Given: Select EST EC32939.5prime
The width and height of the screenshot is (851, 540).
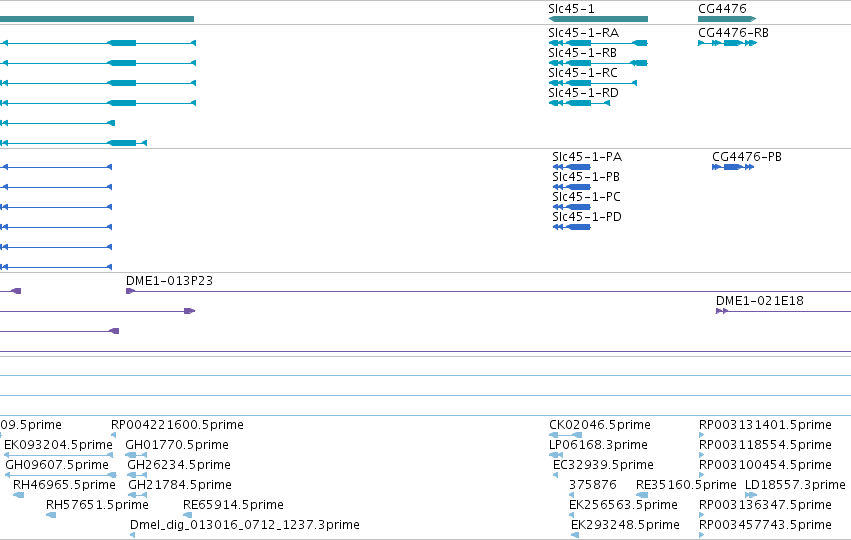Looking at the screenshot, I should (x=603, y=465).
